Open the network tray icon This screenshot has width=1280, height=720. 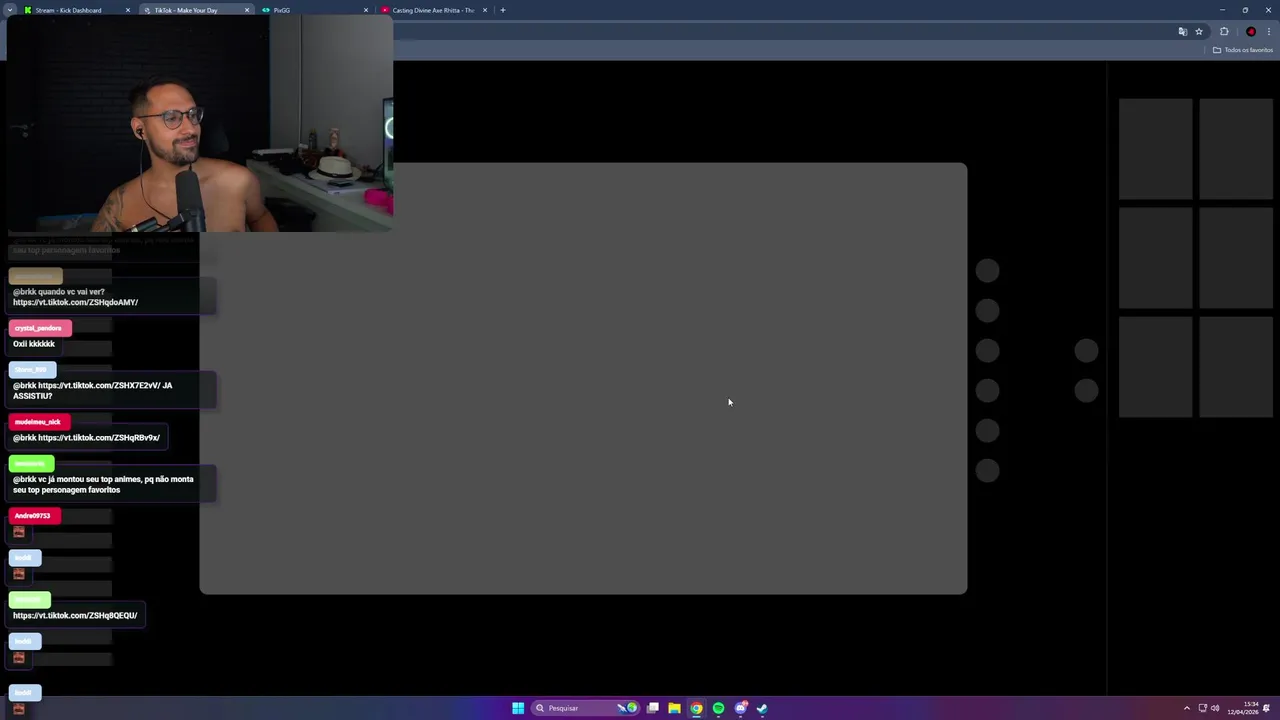pyautogui.click(x=1203, y=708)
